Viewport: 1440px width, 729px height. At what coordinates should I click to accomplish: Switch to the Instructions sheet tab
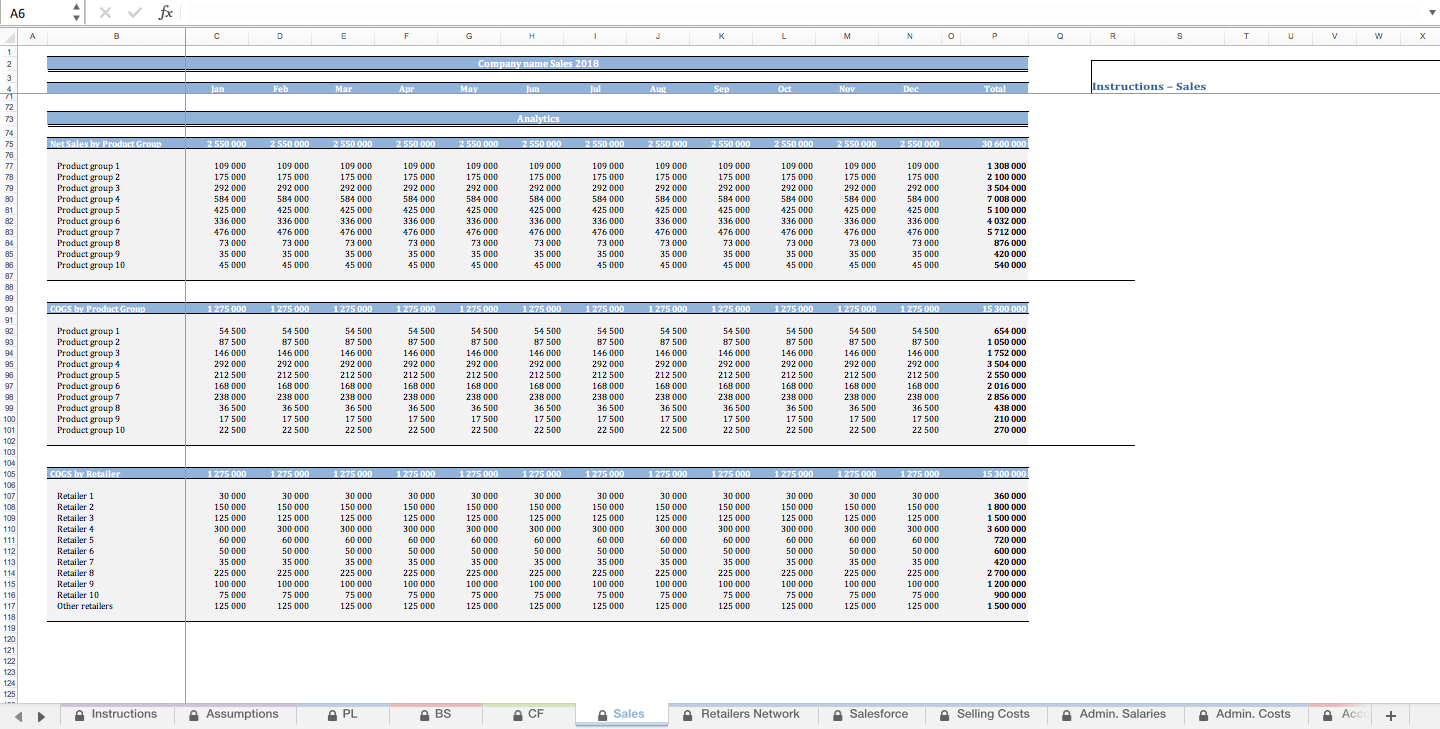(x=115, y=714)
